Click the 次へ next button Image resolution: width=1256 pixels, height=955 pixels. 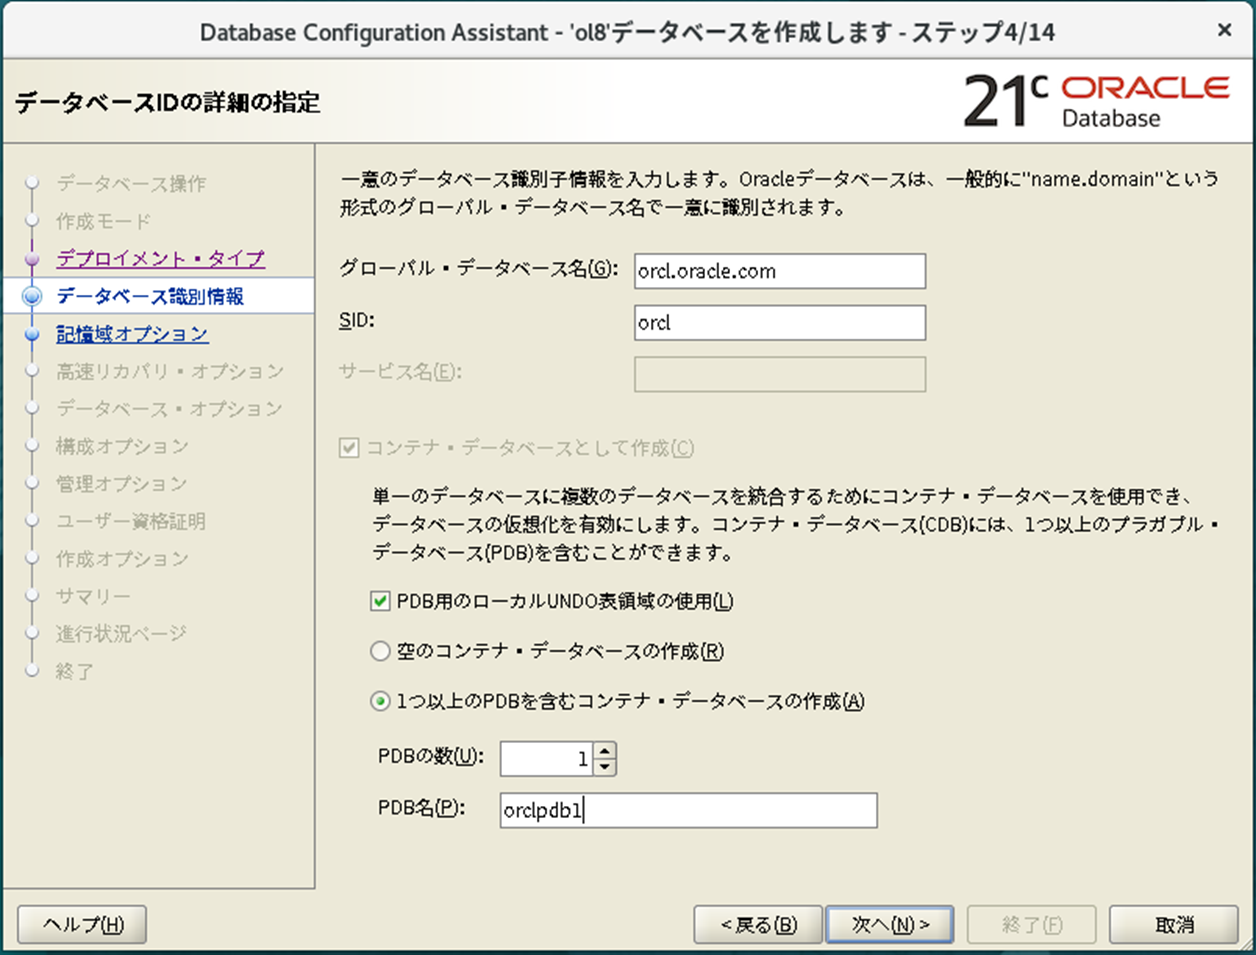coord(890,925)
